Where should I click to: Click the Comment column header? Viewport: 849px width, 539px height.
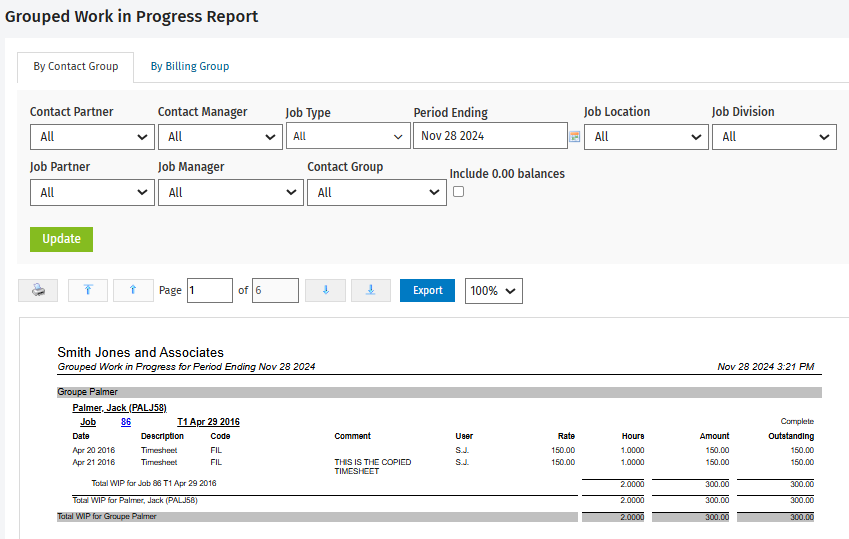click(352, 436)
